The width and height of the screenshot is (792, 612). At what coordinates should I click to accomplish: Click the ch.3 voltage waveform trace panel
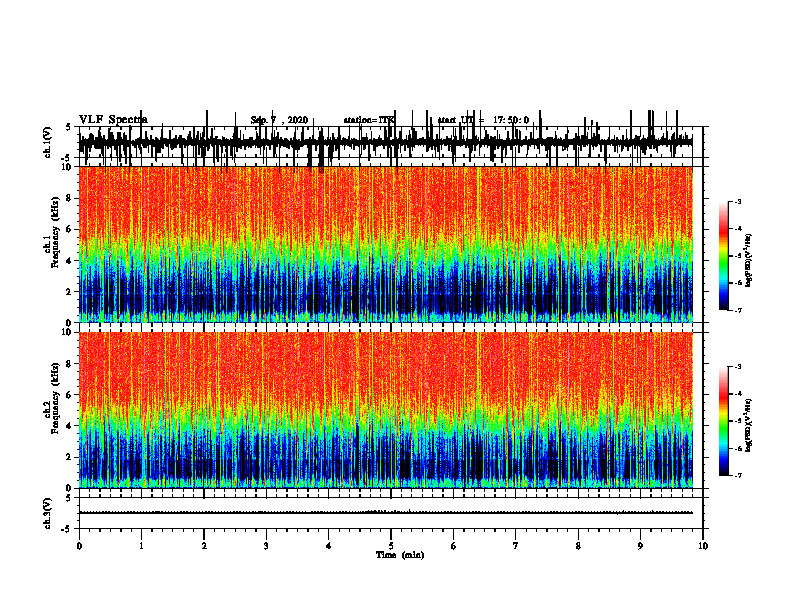(x=391, y=513)
